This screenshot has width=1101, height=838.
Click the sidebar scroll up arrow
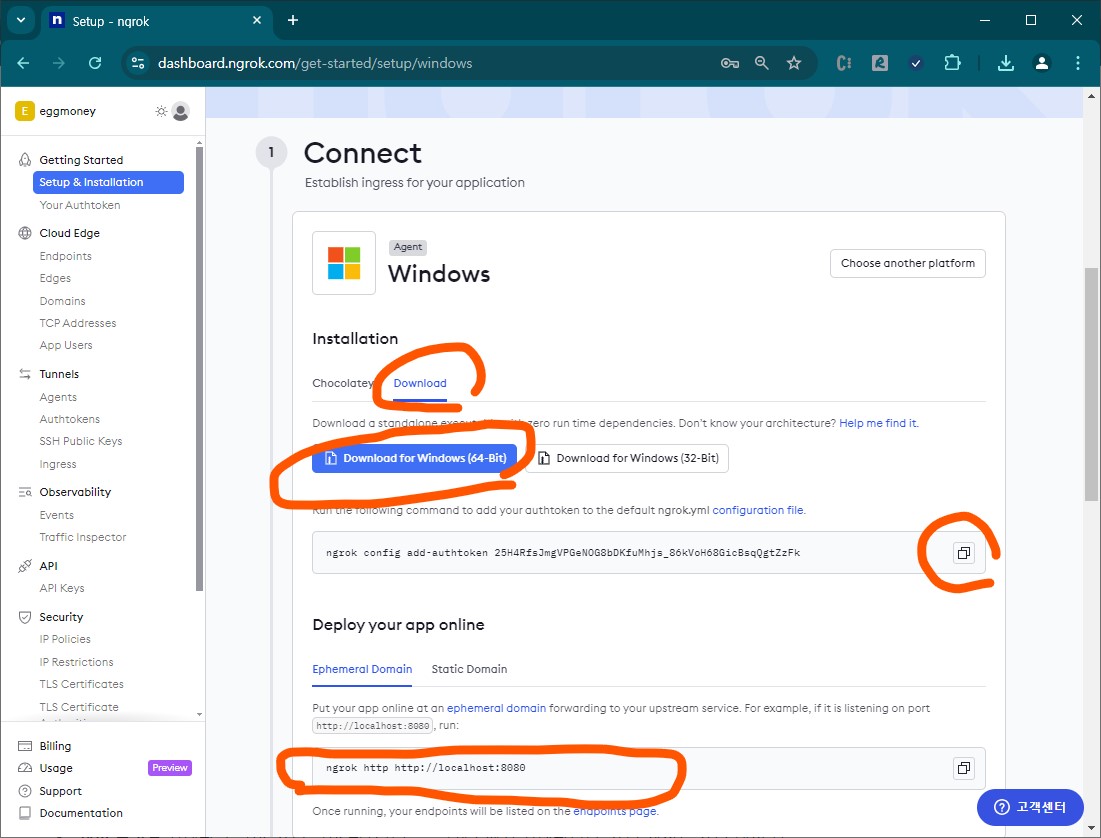(x=199, y=143)
